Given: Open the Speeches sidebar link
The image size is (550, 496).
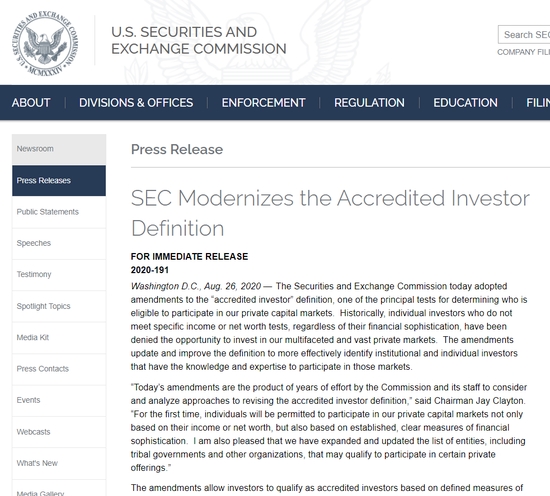Looking at the screenshot, I should [59, 243].
